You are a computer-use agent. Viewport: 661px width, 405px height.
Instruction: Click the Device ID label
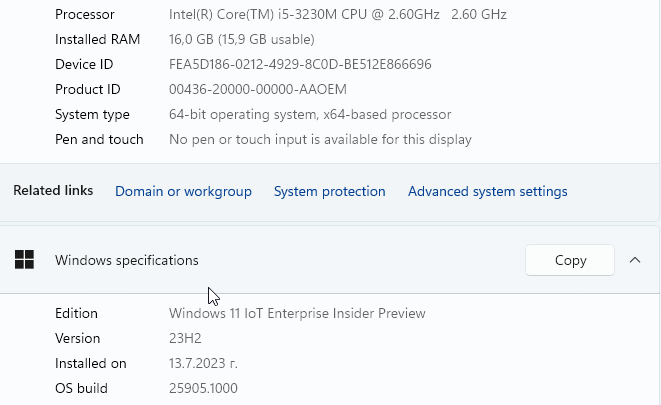(x=84, y=64)
